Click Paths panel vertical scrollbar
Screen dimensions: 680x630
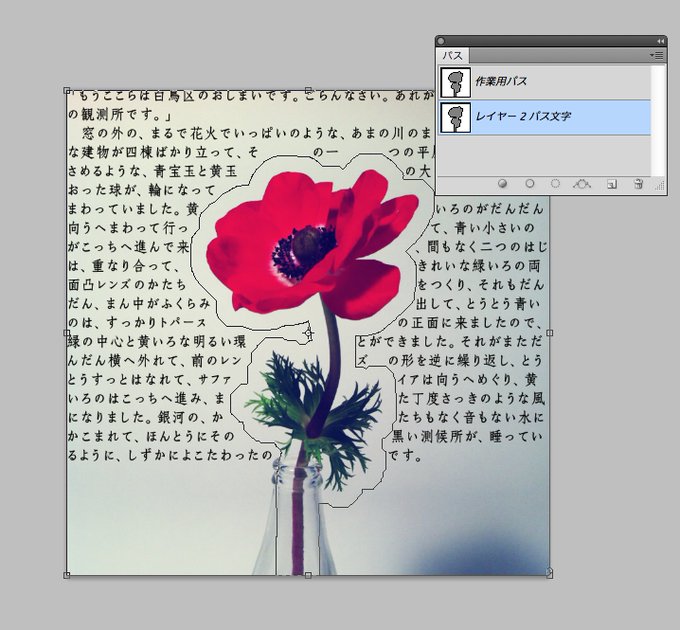click(658, 120)
